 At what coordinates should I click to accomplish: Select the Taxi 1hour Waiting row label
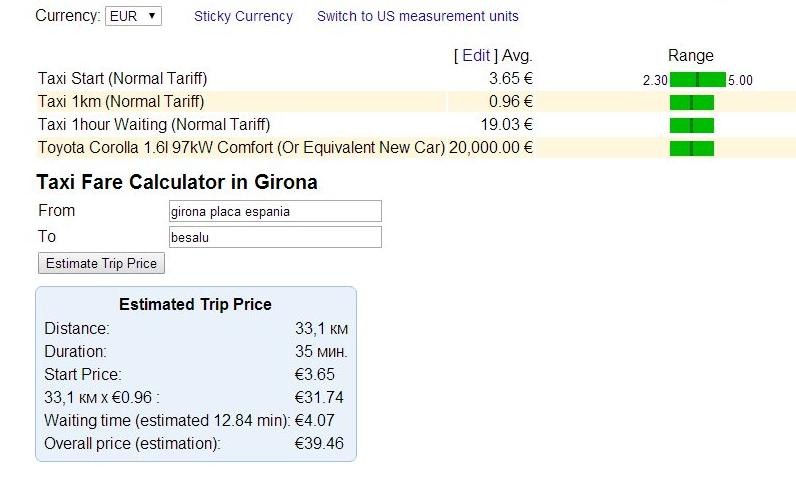[x=154, y=124]
